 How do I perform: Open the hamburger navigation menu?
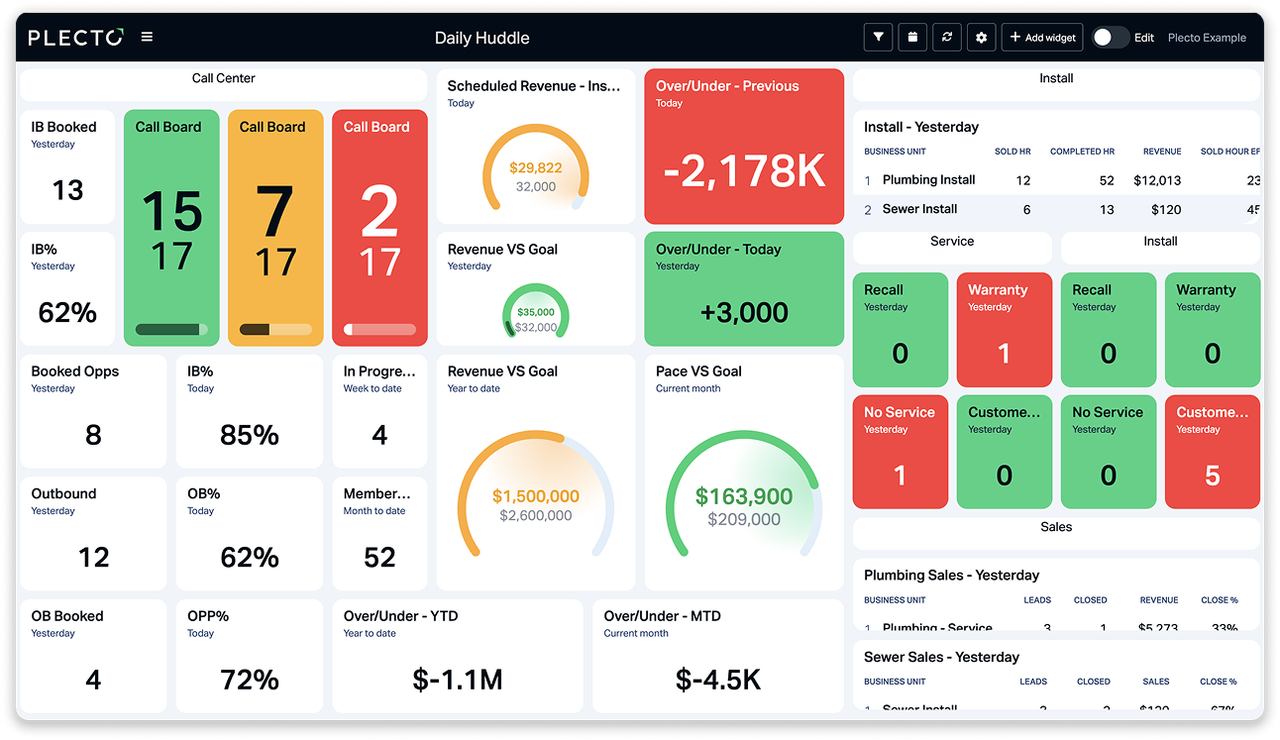tap(146, 36)
